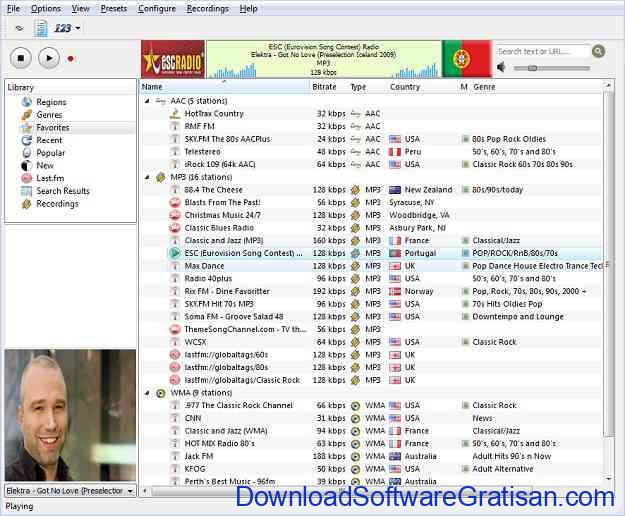Select the KFOG station row

371,469
